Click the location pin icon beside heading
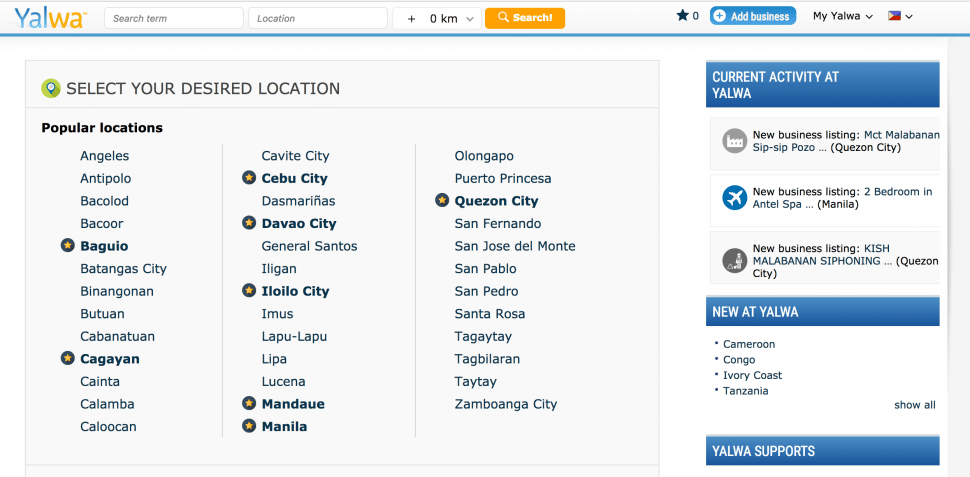Image resolution: width=970 pixels, height=477 pixels. 51,88
